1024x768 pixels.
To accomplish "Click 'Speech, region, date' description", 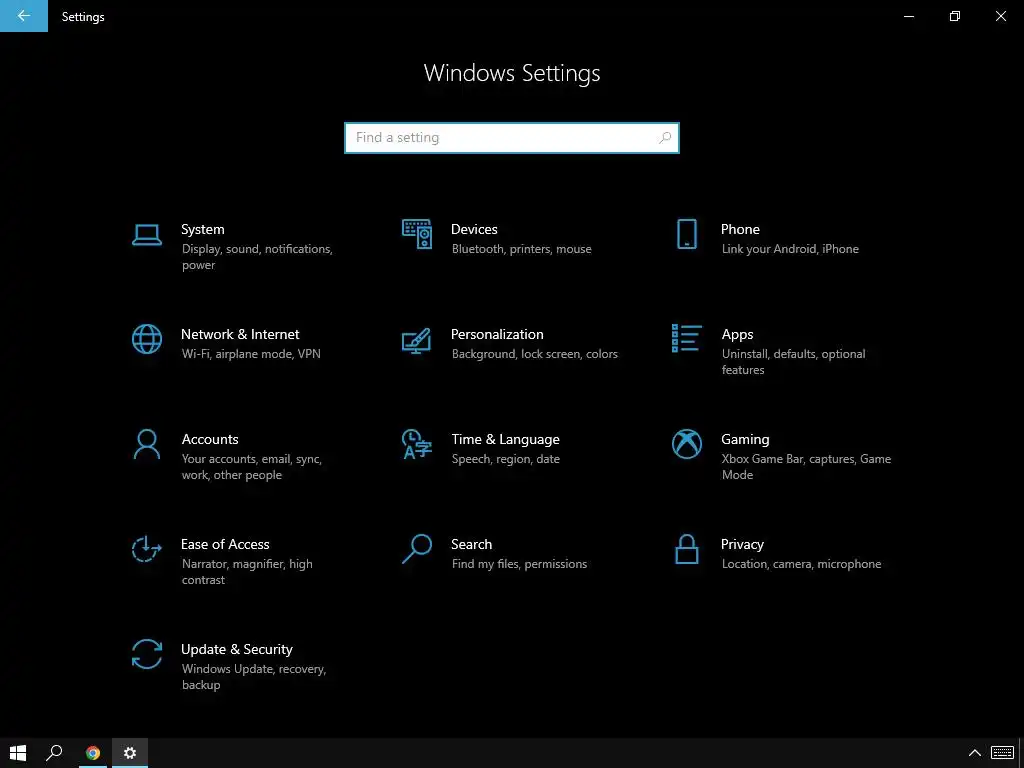I will click(506, 460).
